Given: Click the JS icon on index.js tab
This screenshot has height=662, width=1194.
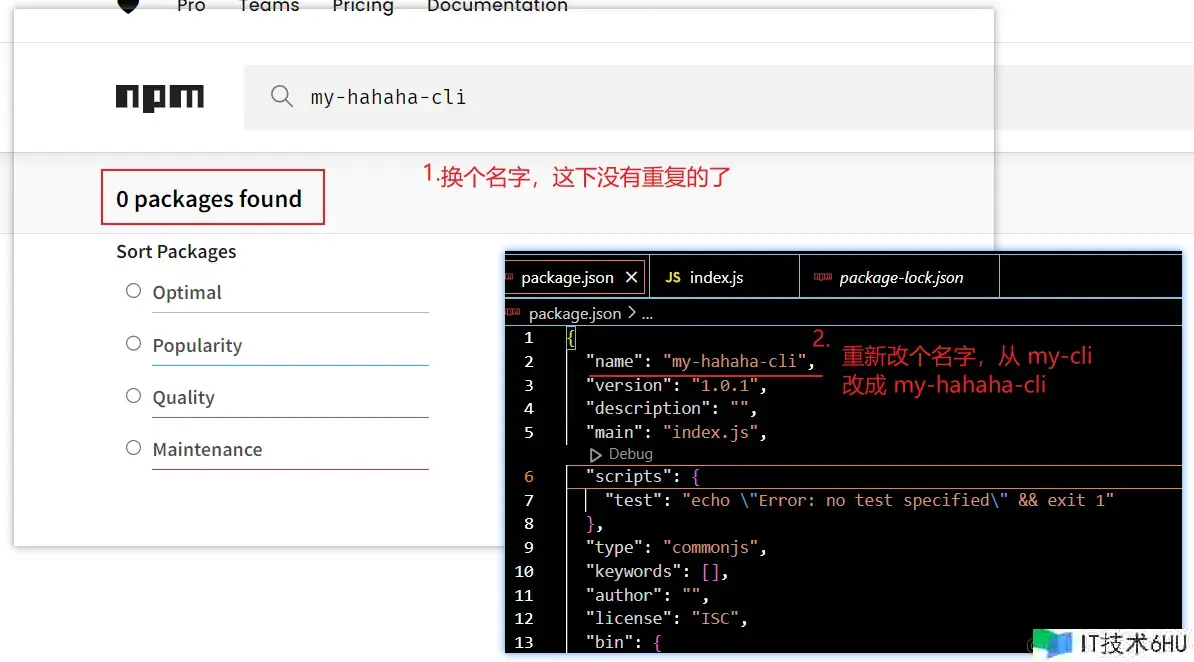Looking at the screenshot, I should 672,277.
